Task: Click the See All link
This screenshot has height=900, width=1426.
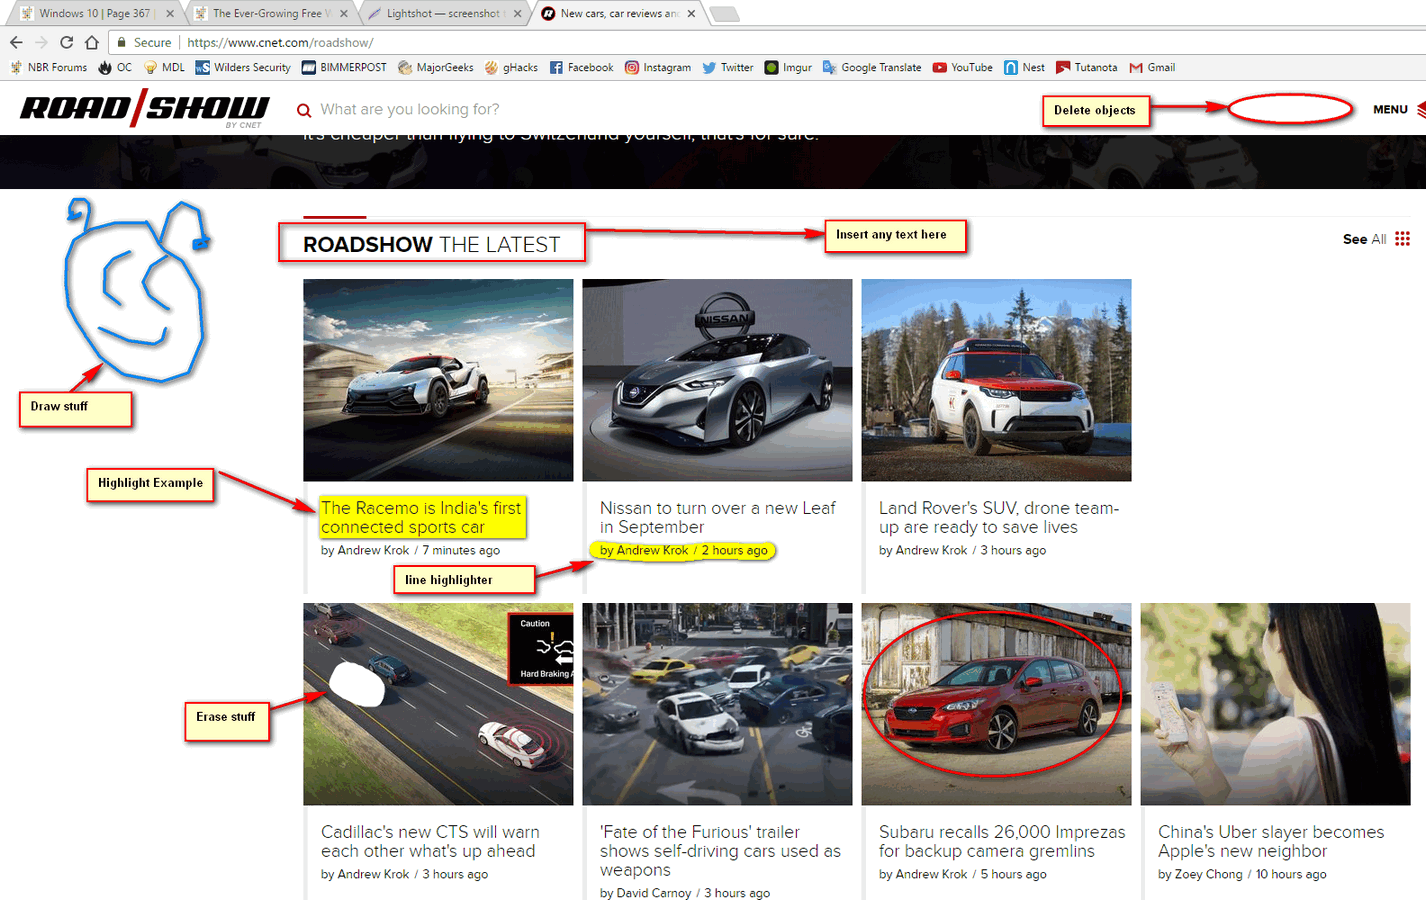Action: click(x=1364, y=239)
